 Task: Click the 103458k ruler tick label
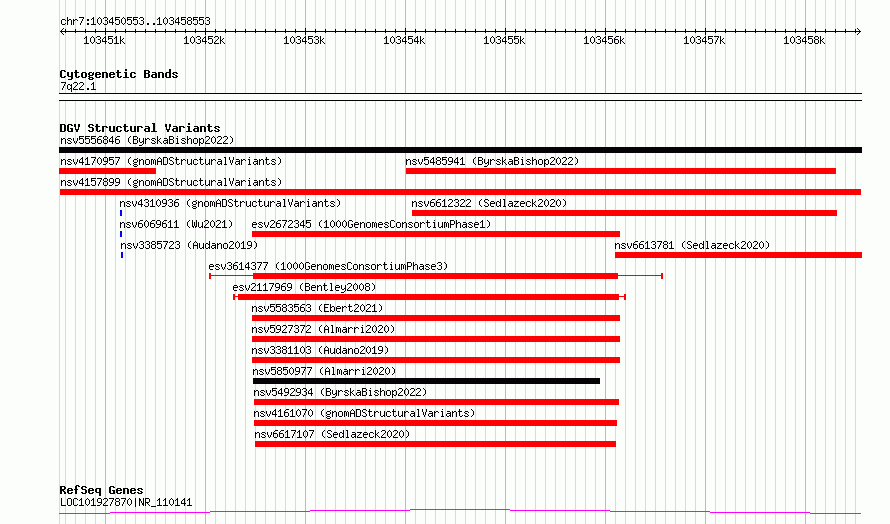tap(804, 41)
